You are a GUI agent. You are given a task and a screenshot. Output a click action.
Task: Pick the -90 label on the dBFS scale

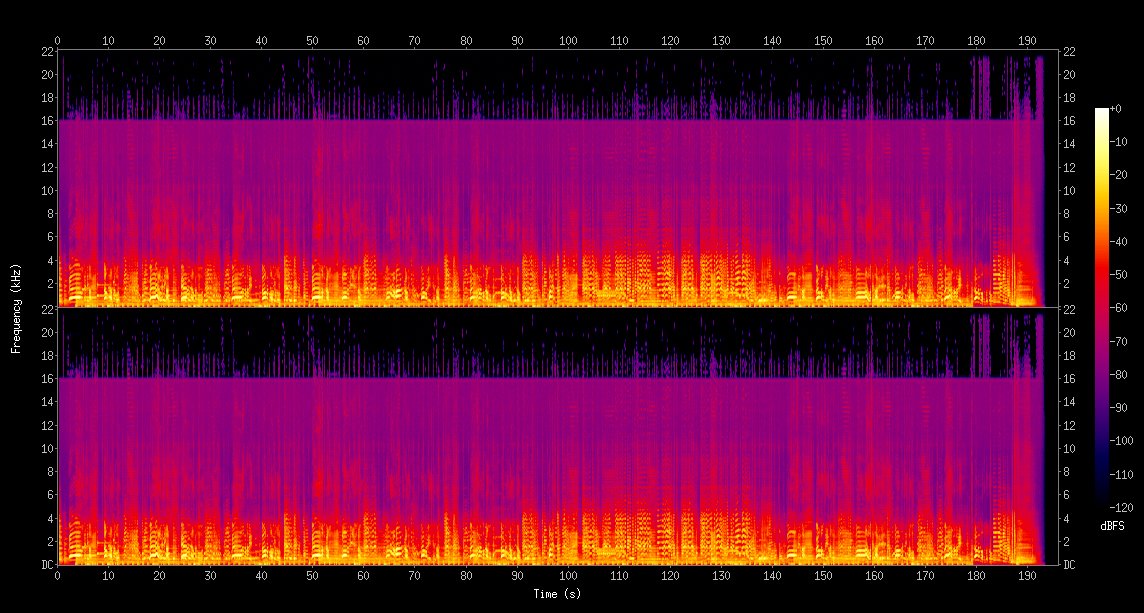click(1119, 407)
